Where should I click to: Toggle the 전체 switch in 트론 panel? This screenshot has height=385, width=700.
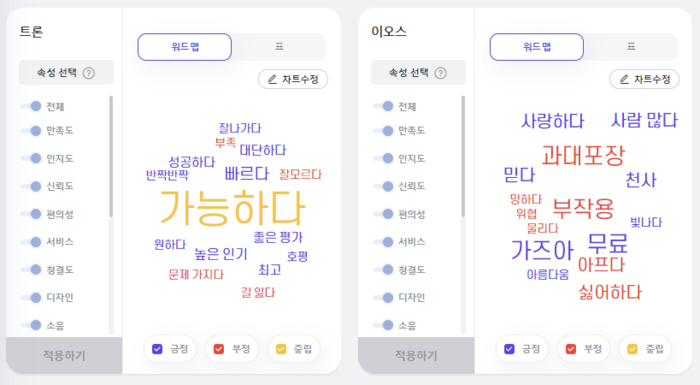point(31,106)
